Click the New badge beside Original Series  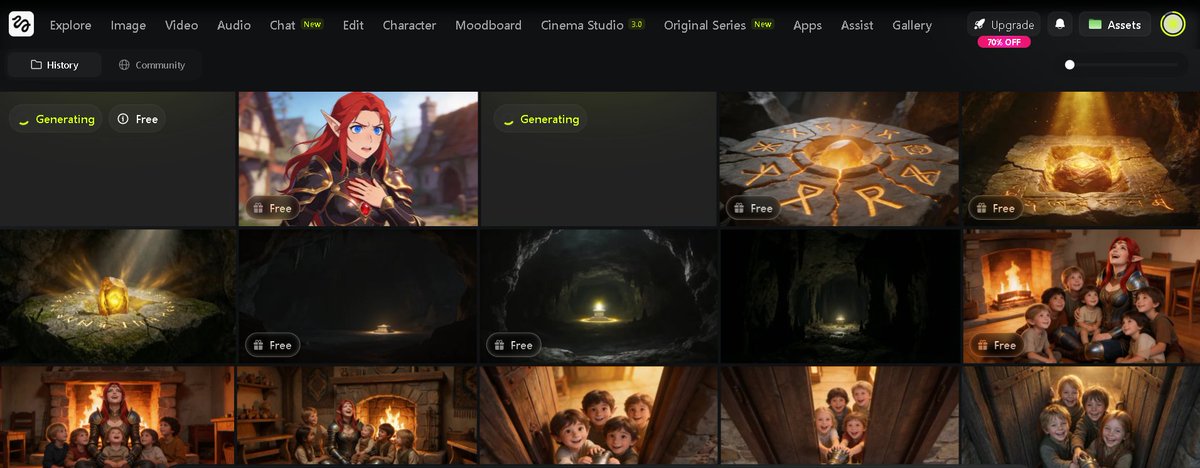[x=763, y=24]
